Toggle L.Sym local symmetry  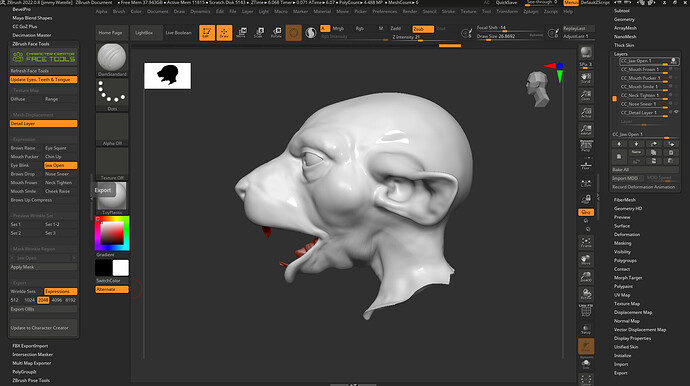point(586,184)
